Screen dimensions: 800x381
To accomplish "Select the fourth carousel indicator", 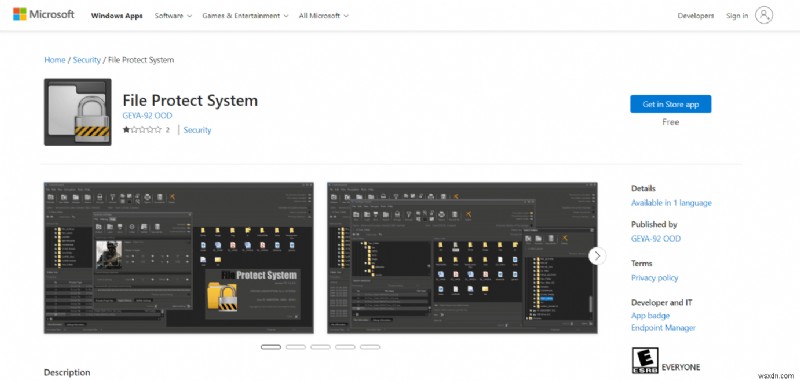I will click(345, 347).
